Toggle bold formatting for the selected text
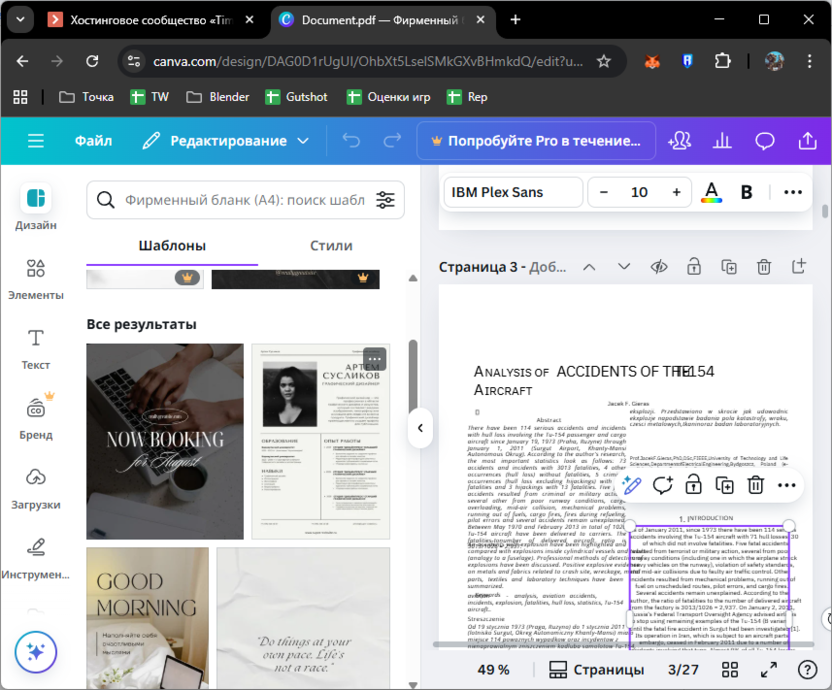 746,191
